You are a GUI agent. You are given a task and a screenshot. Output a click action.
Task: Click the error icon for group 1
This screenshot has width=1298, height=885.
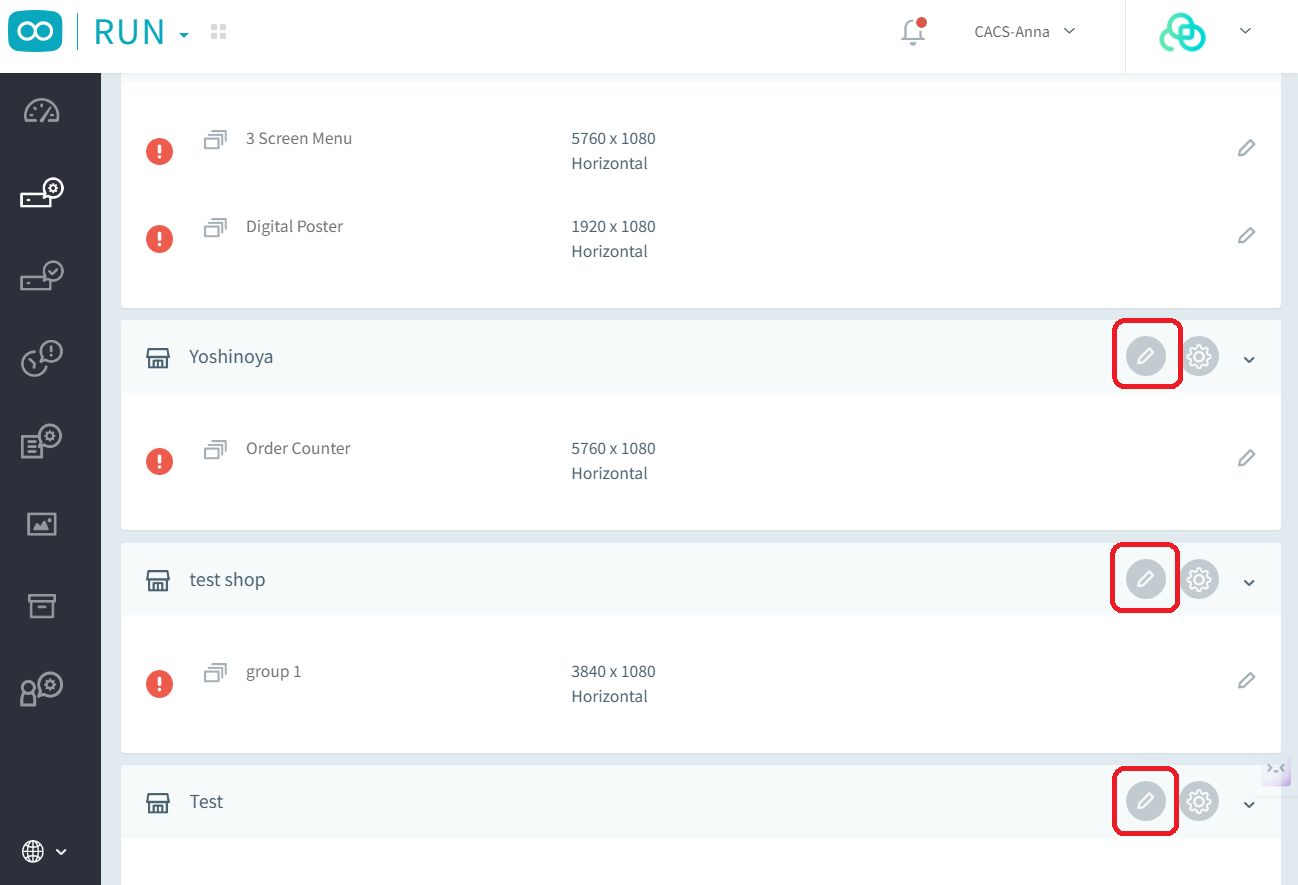click(x=159, y=684)
